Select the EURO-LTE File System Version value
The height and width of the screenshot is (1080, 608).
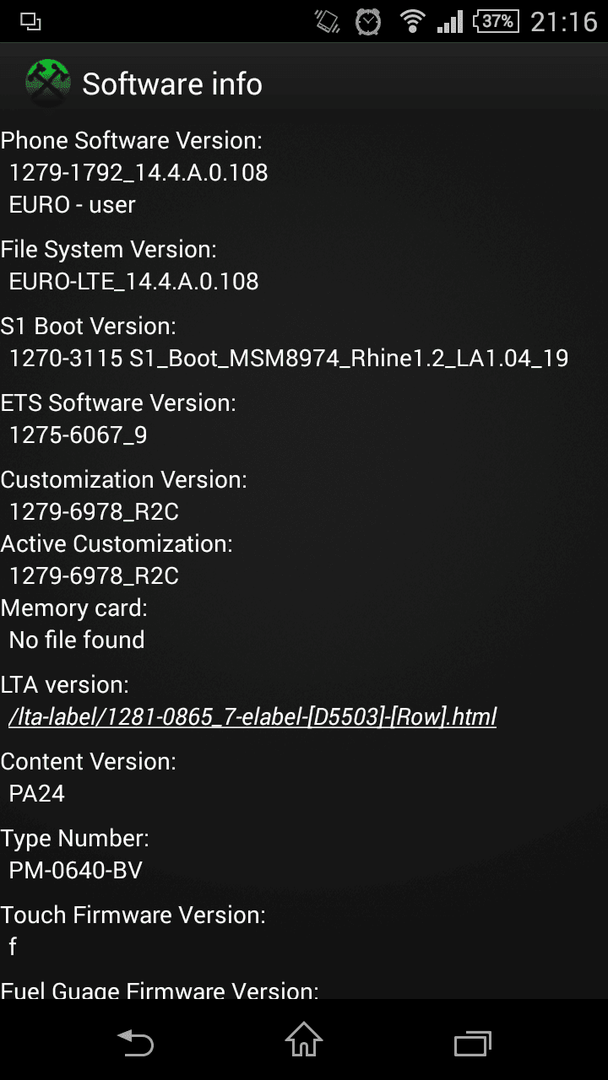(134, 281)
